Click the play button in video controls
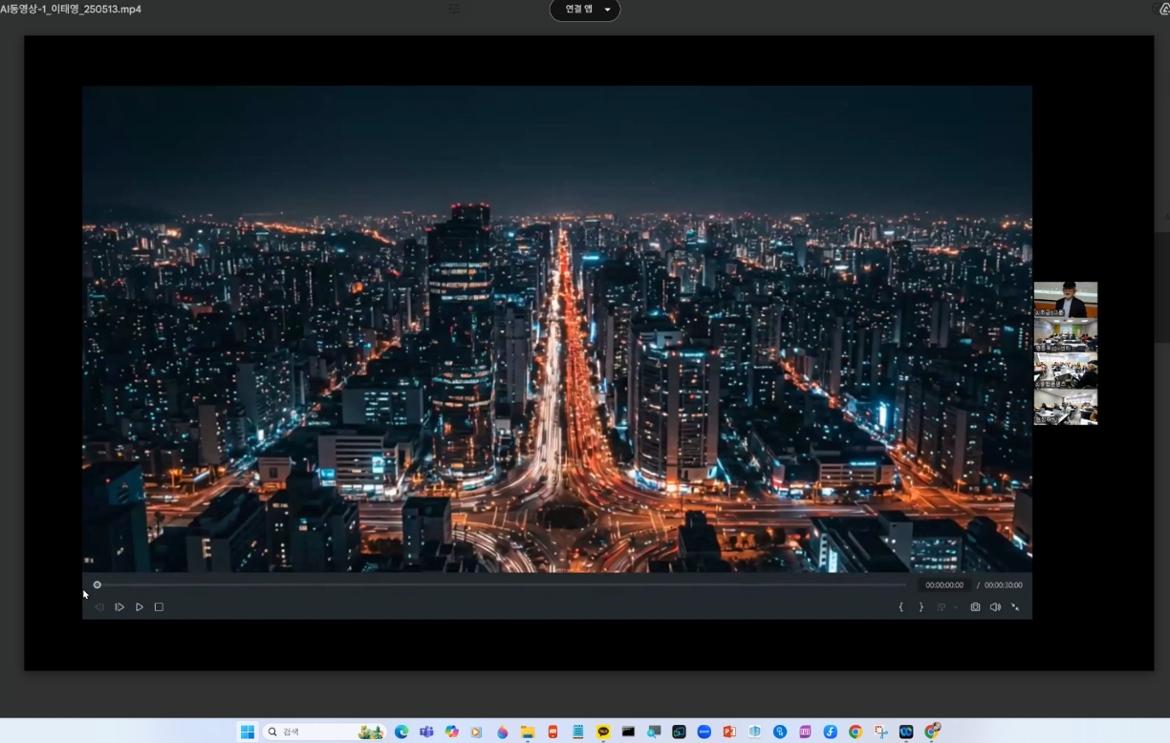 [139, 607]
